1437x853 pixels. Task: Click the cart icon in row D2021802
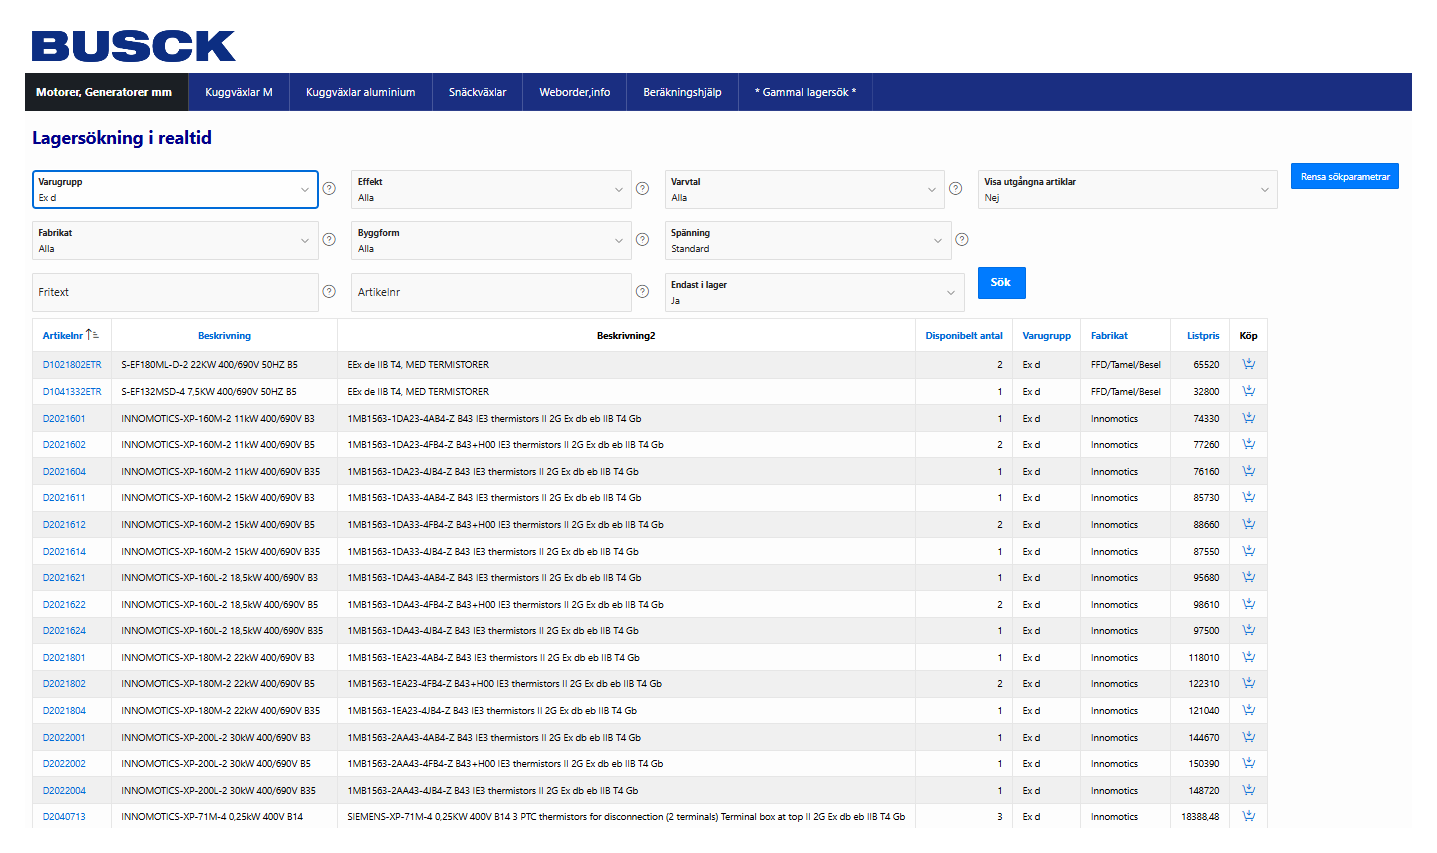[x=1248, y=683]
